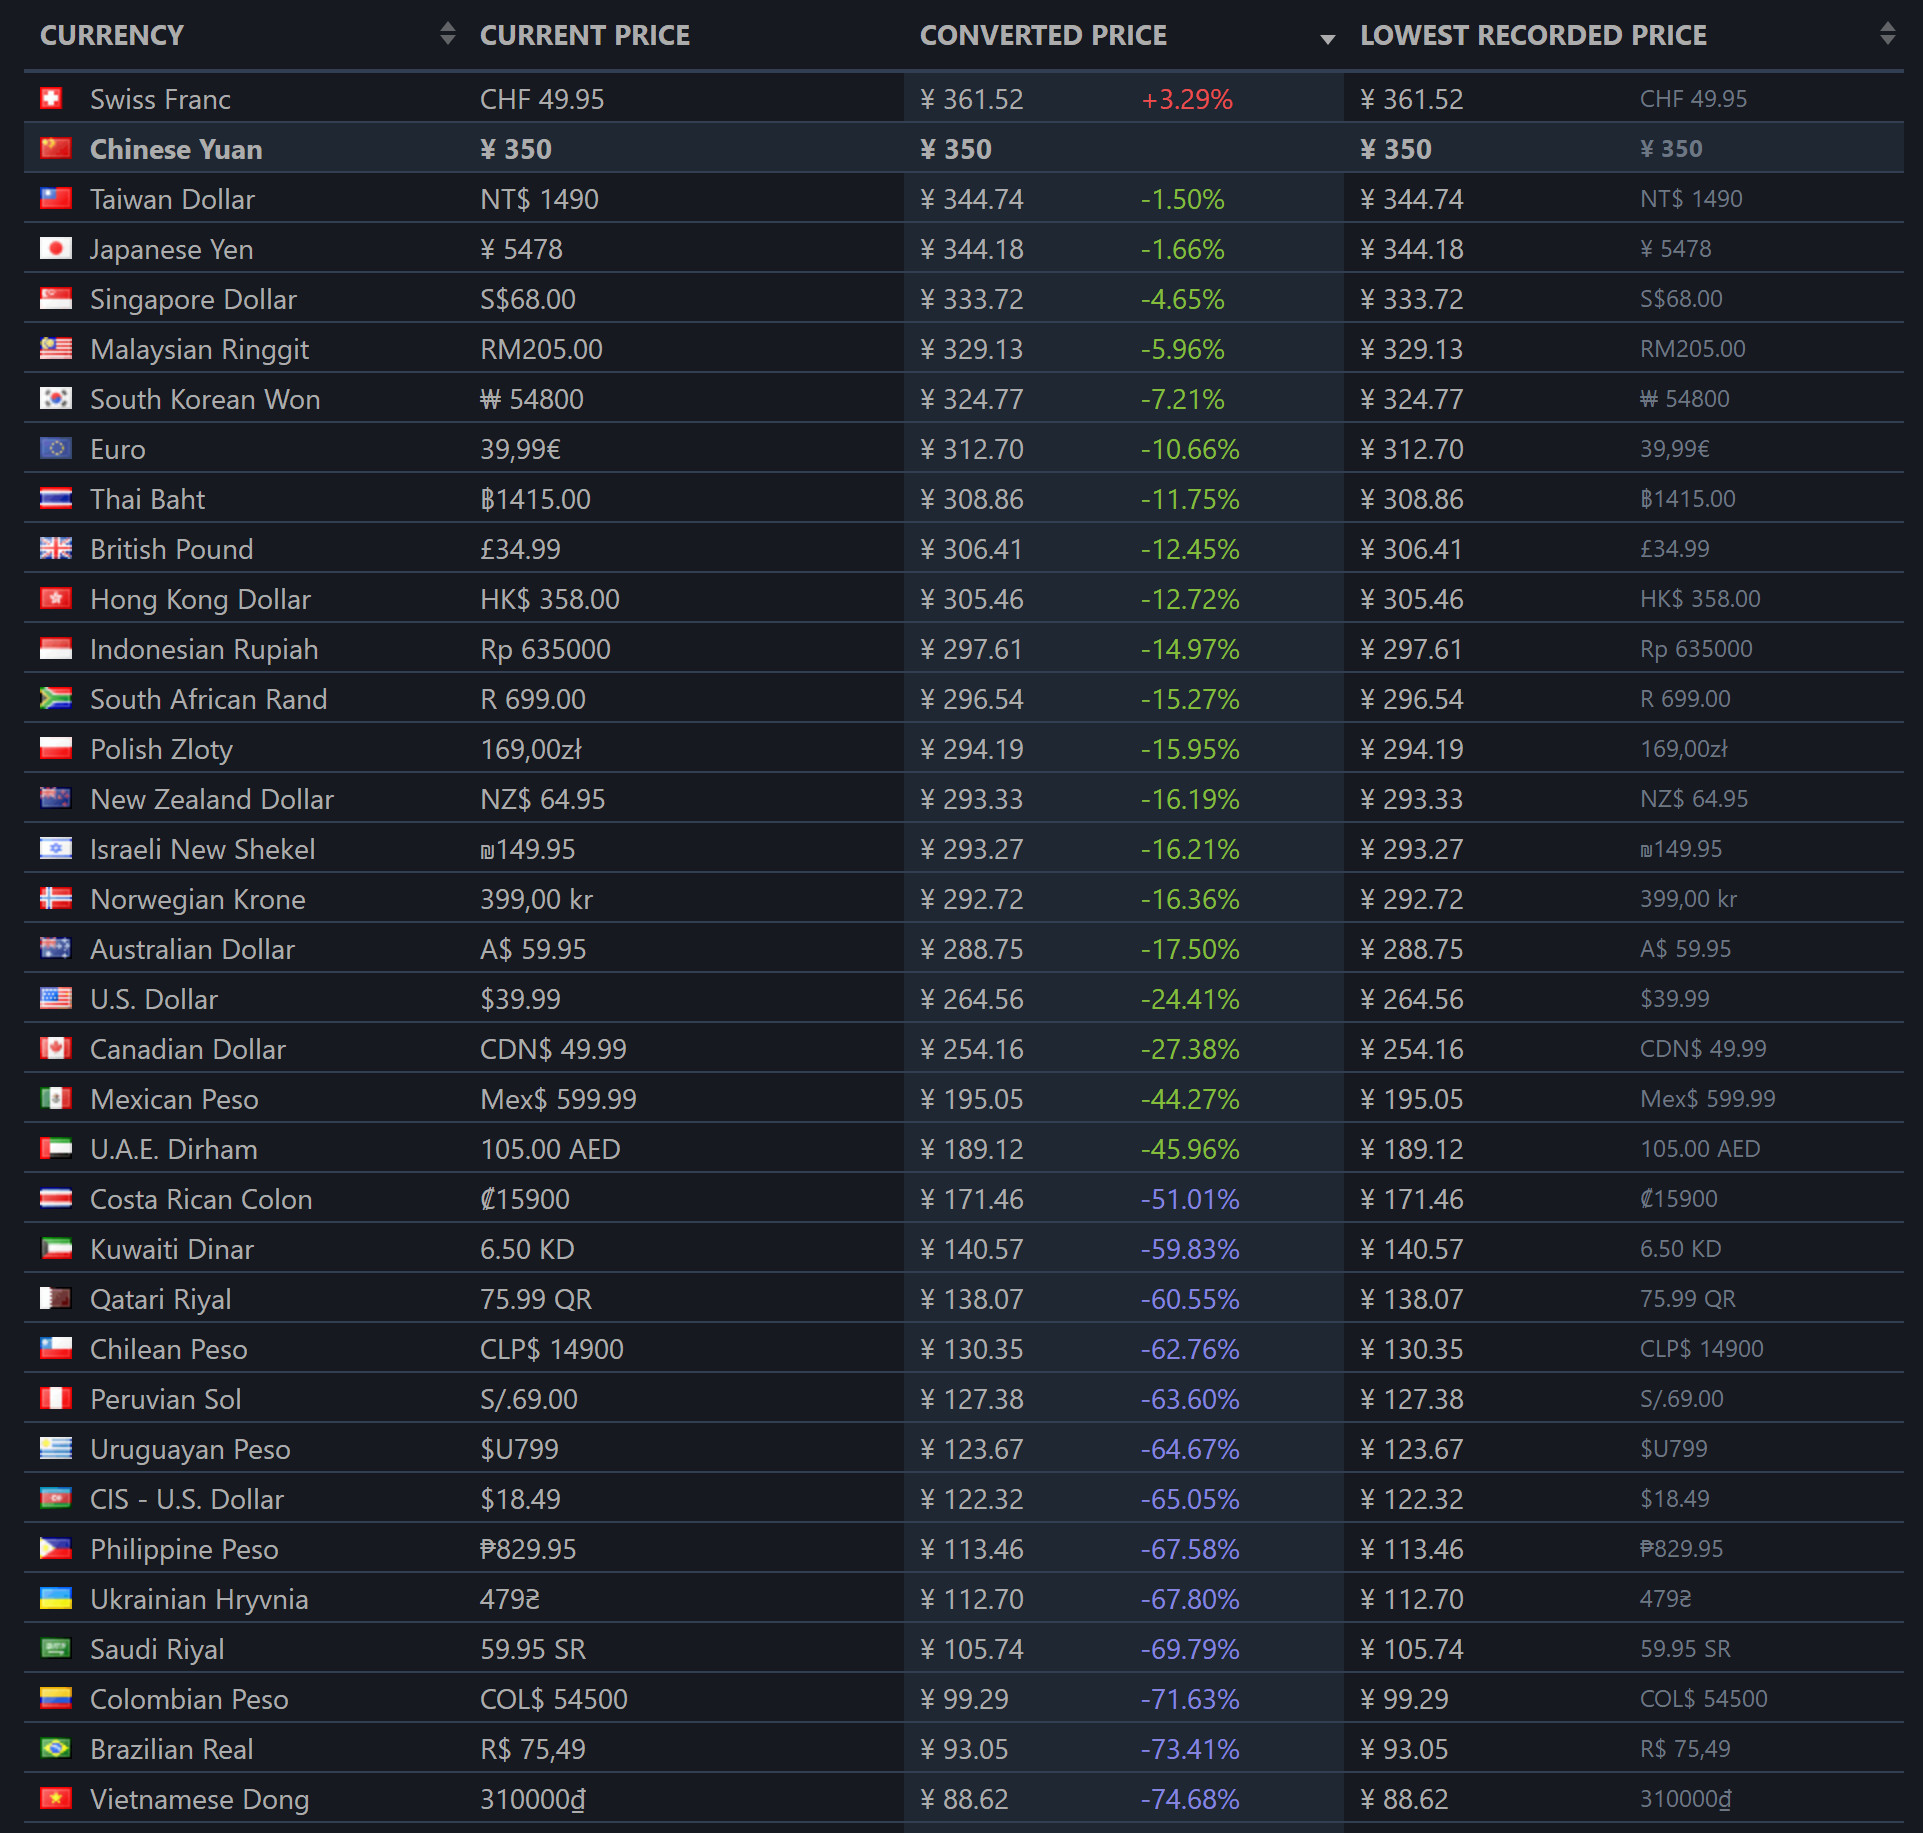Click the ¥ 264.56 converted price
The image size is (1923, 1833).
(x=972, y=999)
